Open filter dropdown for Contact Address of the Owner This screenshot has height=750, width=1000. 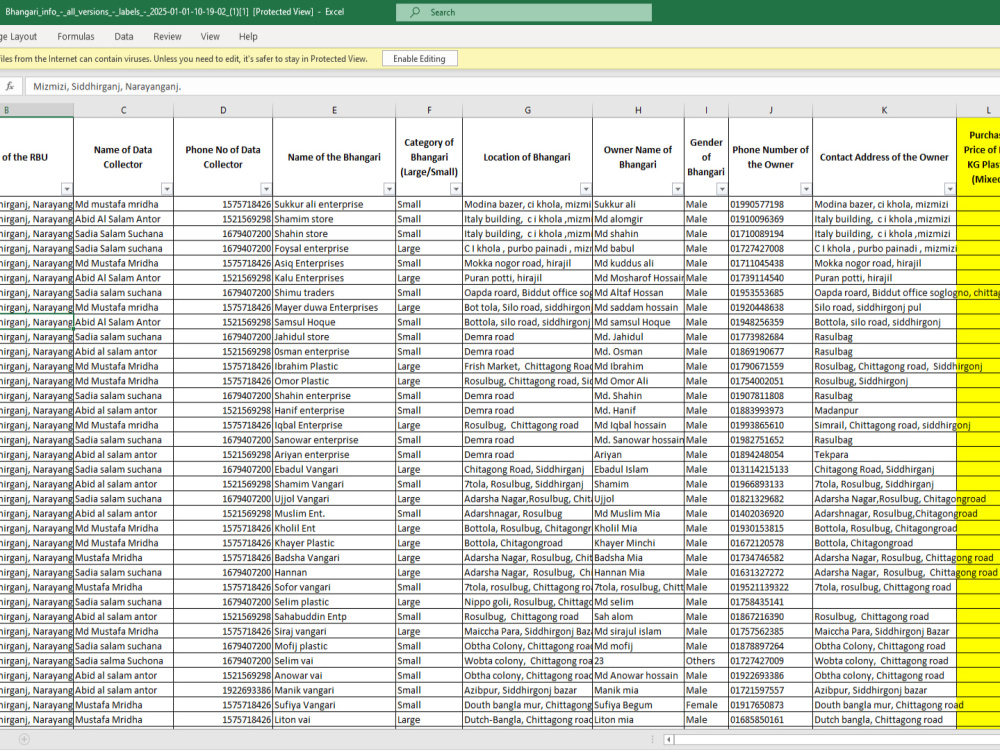click(x=950, y=189)
